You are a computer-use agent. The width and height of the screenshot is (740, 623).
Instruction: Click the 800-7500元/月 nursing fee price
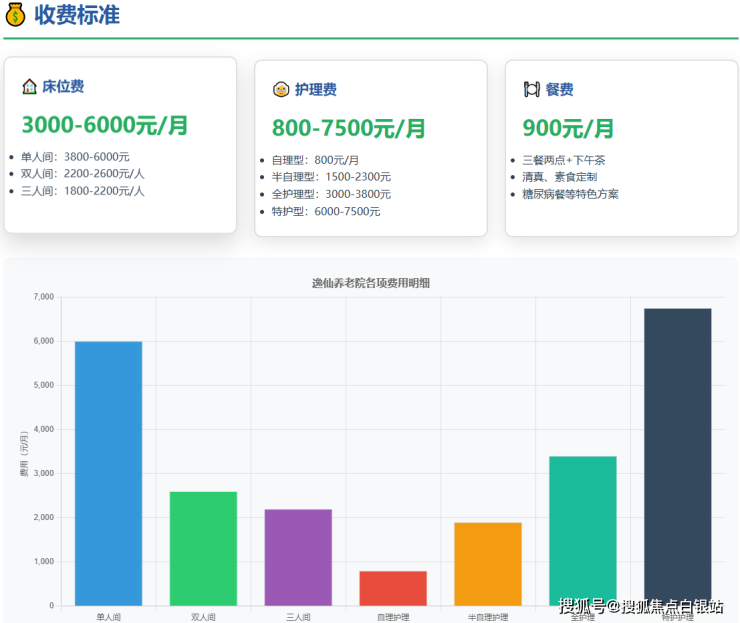349,129
